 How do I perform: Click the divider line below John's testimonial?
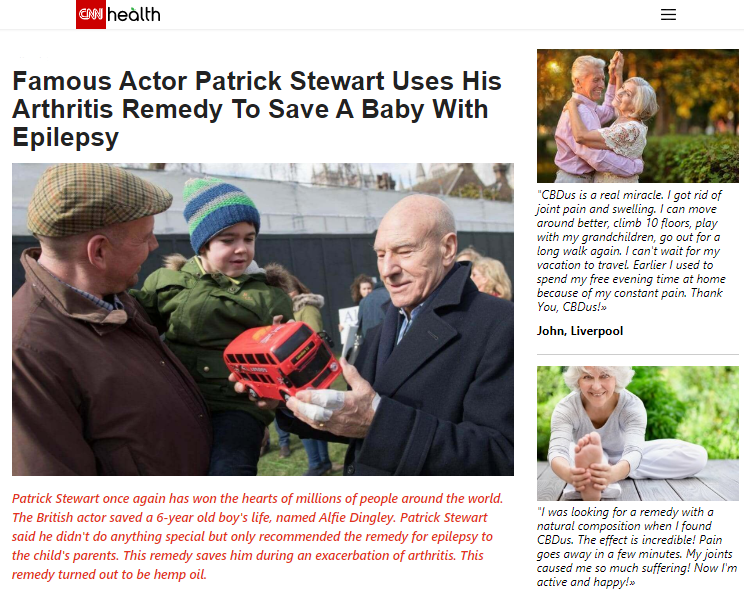[638, 354]
